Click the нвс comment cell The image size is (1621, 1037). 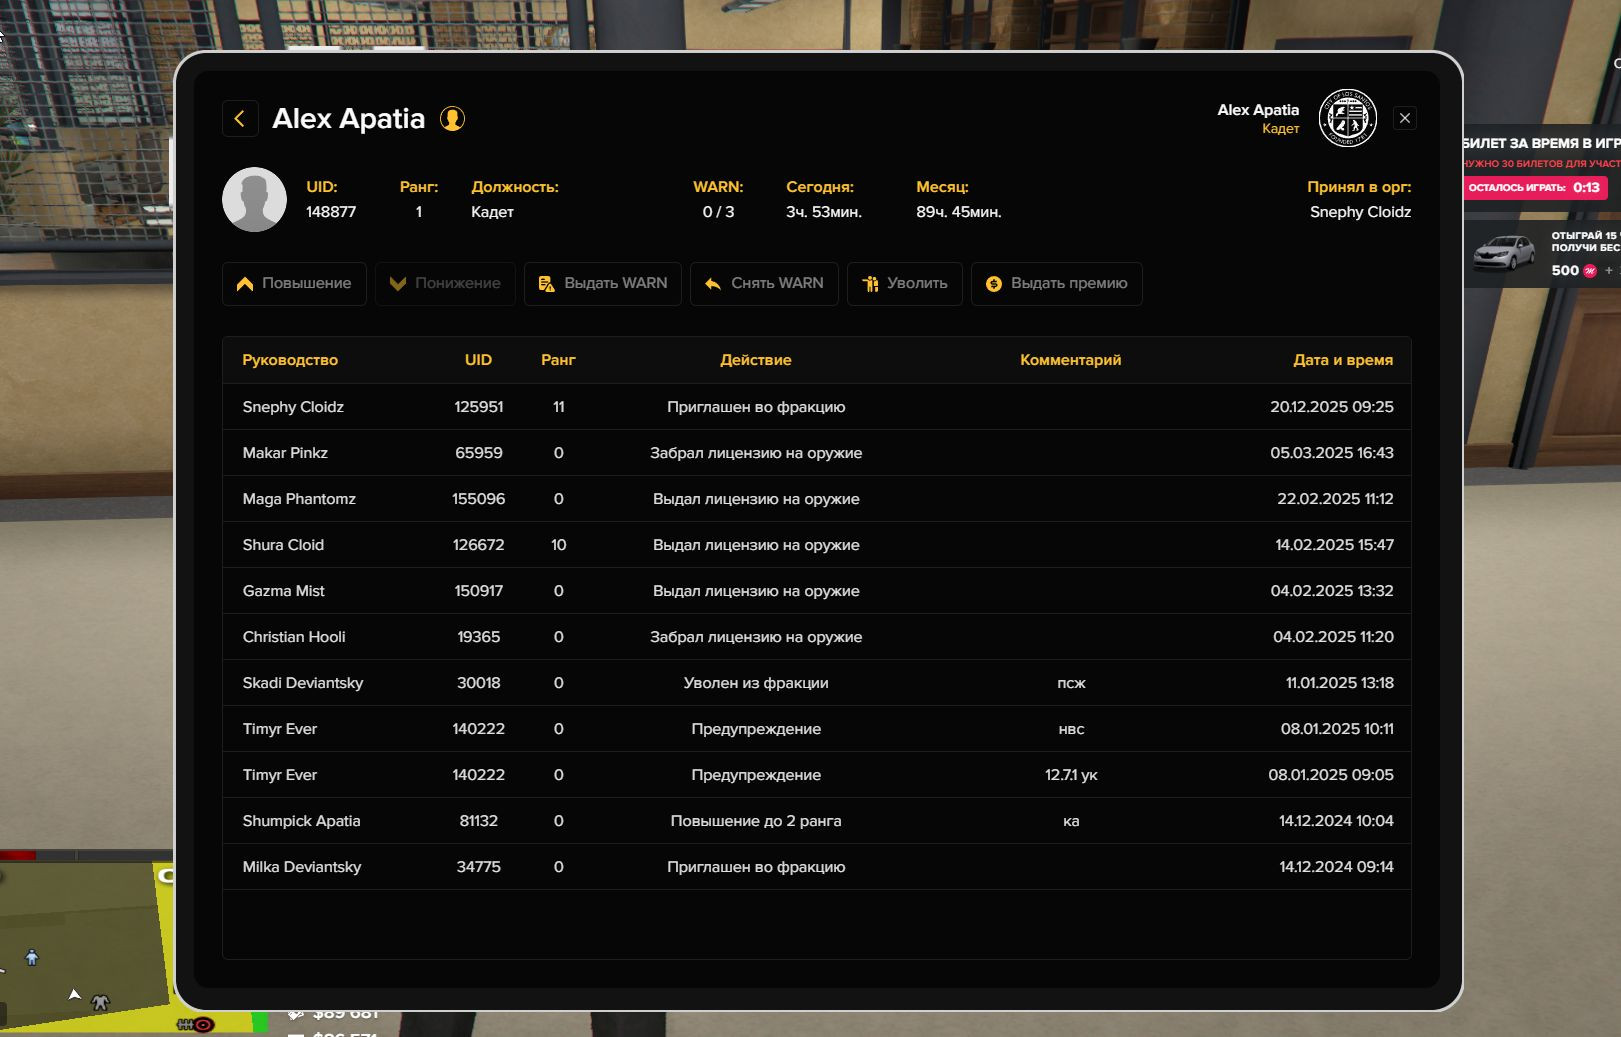coord(1071,729)
